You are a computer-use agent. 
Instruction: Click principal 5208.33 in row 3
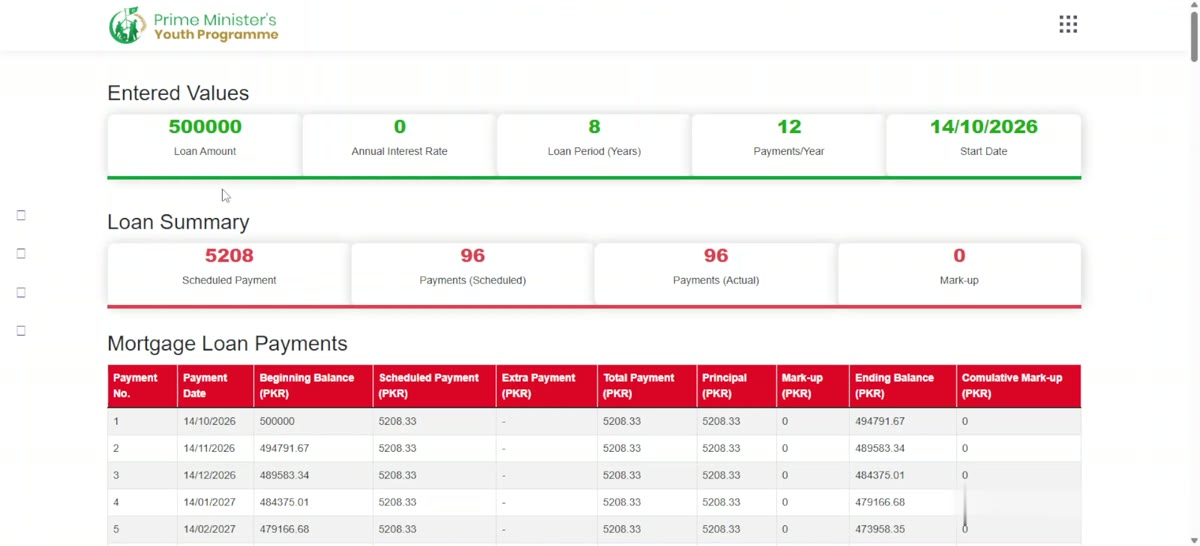pos(721,476)
